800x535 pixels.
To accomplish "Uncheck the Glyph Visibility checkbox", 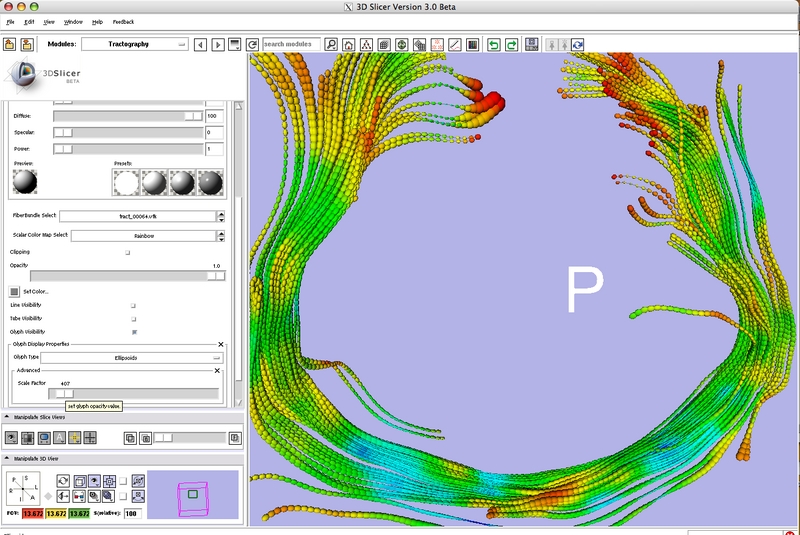I will [x=133, y=331].
